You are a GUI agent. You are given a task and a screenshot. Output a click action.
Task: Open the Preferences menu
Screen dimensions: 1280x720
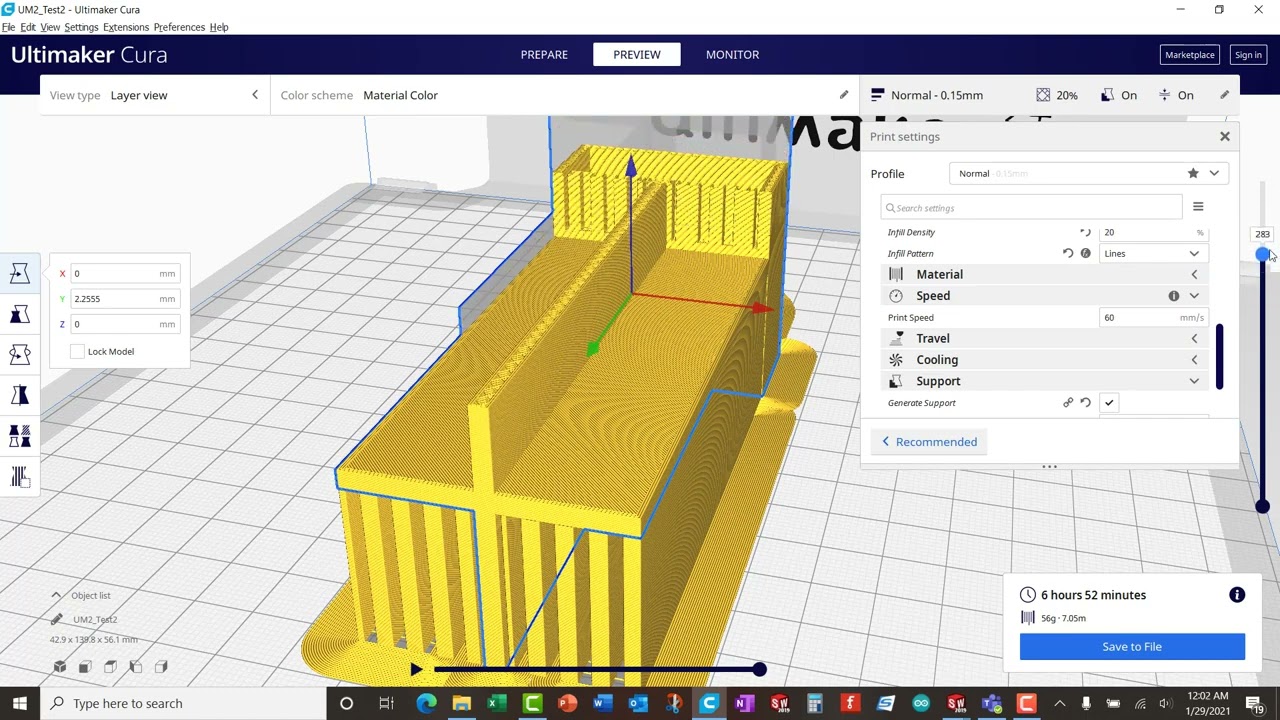tap(179, 27)
